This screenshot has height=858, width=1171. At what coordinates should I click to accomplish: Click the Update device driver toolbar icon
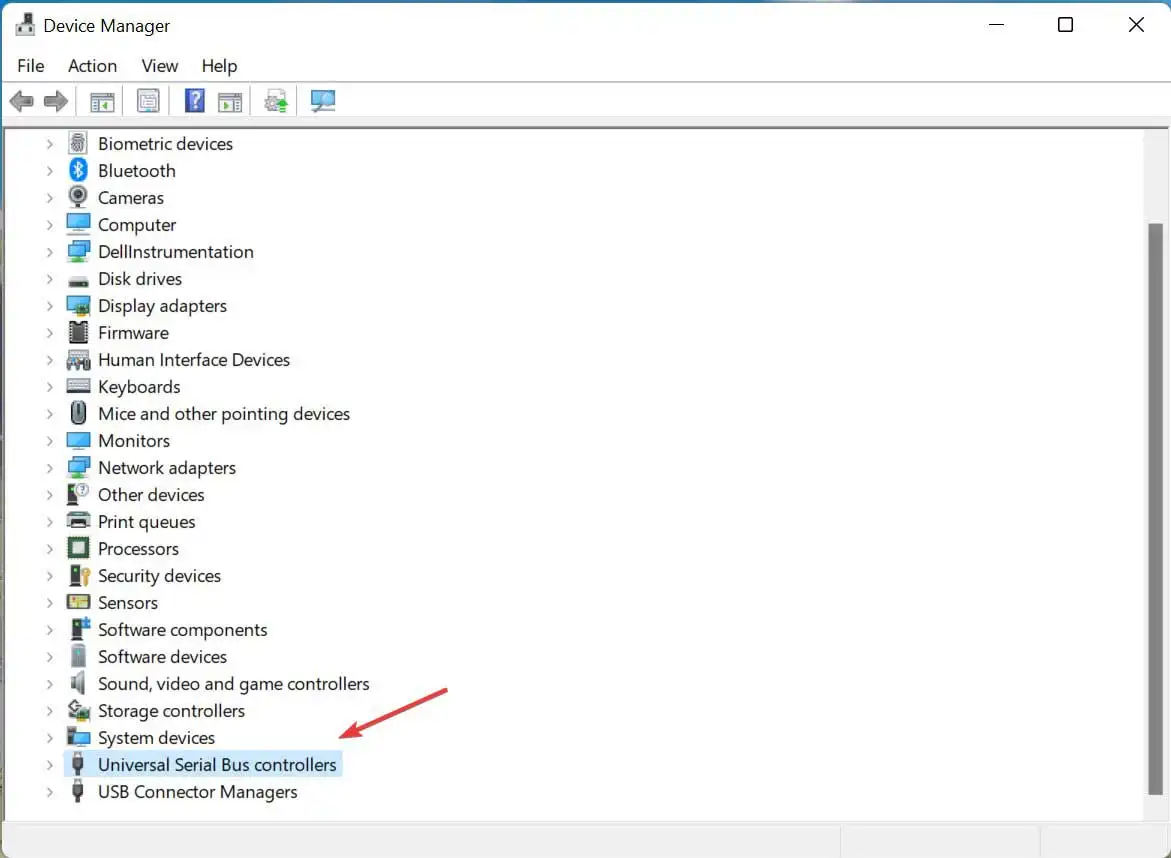point(276,101)
